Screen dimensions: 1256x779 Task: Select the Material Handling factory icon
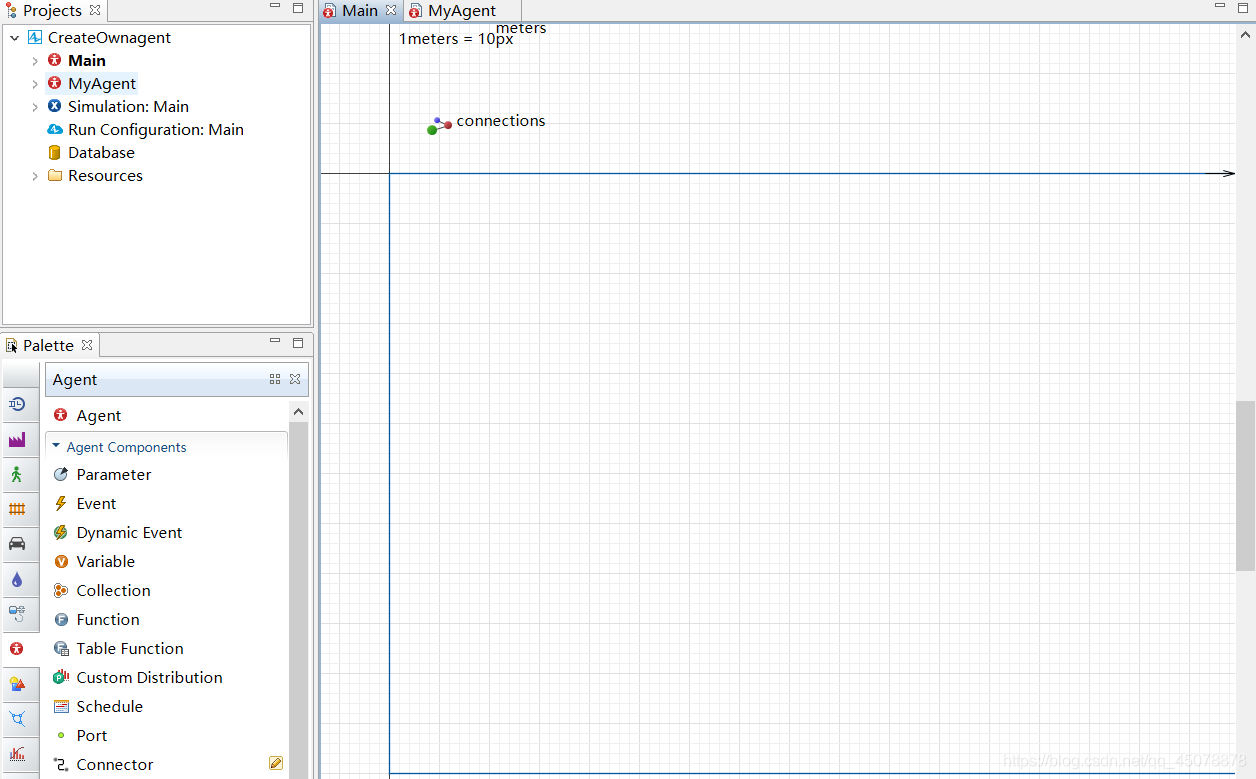17,439
